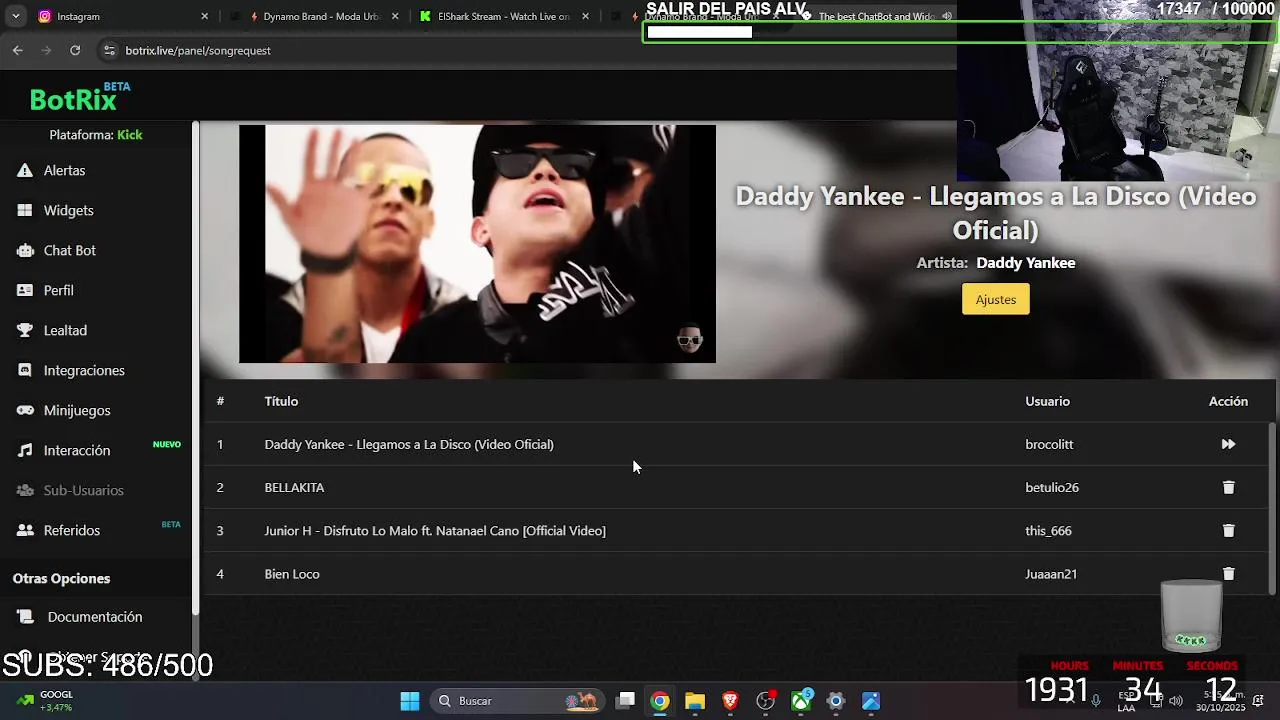
Task: Open the gear settings app on taskbar
Action: (x=836, y=701)
